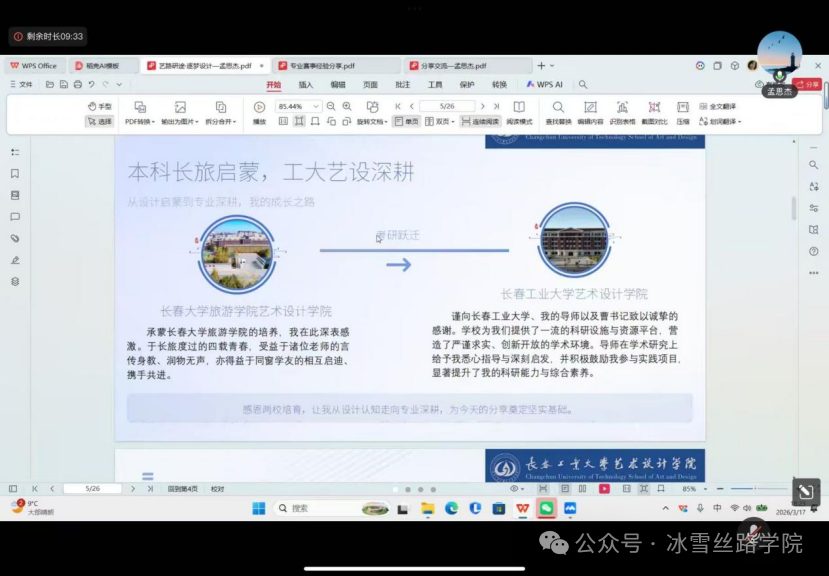Click the 压缩 compress tool
829x576 pixels.
pyautogui.click(x=682, y=112)
